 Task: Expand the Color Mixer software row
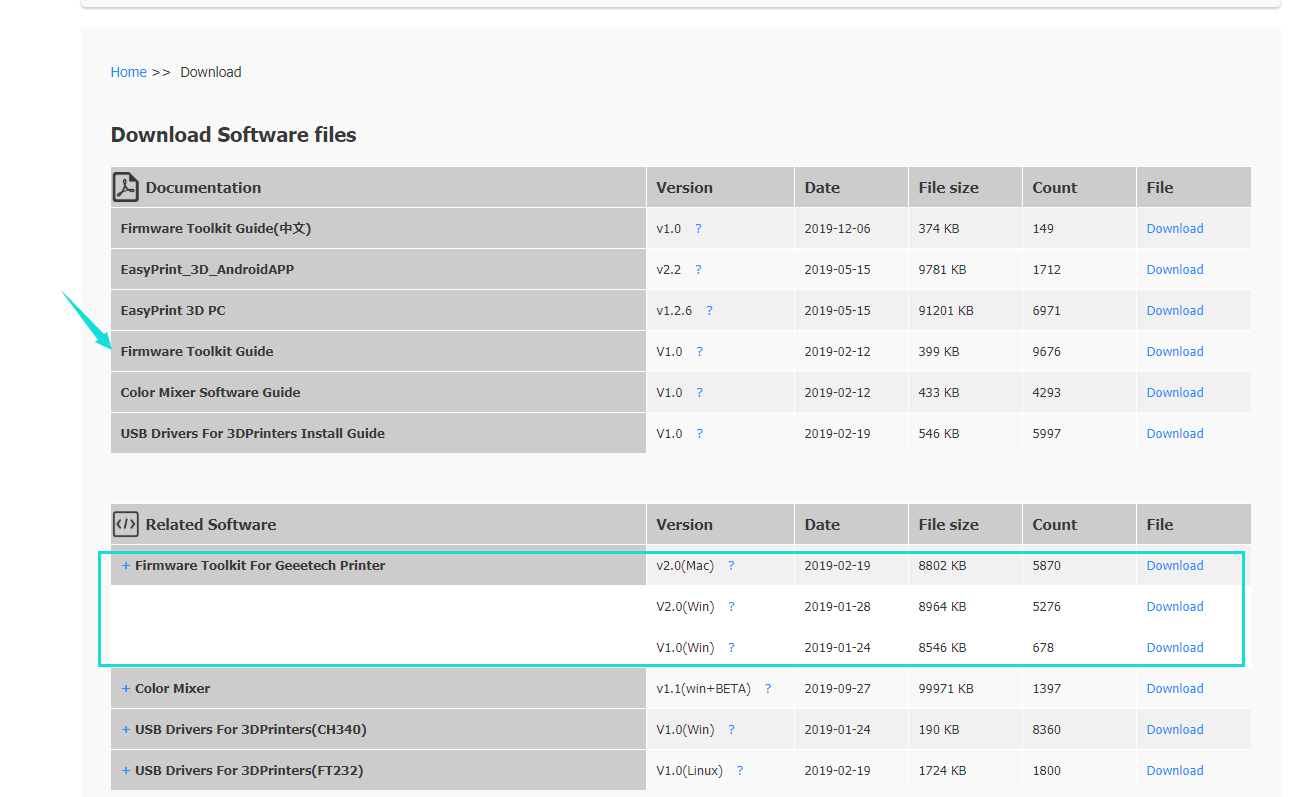pos(126,689)
